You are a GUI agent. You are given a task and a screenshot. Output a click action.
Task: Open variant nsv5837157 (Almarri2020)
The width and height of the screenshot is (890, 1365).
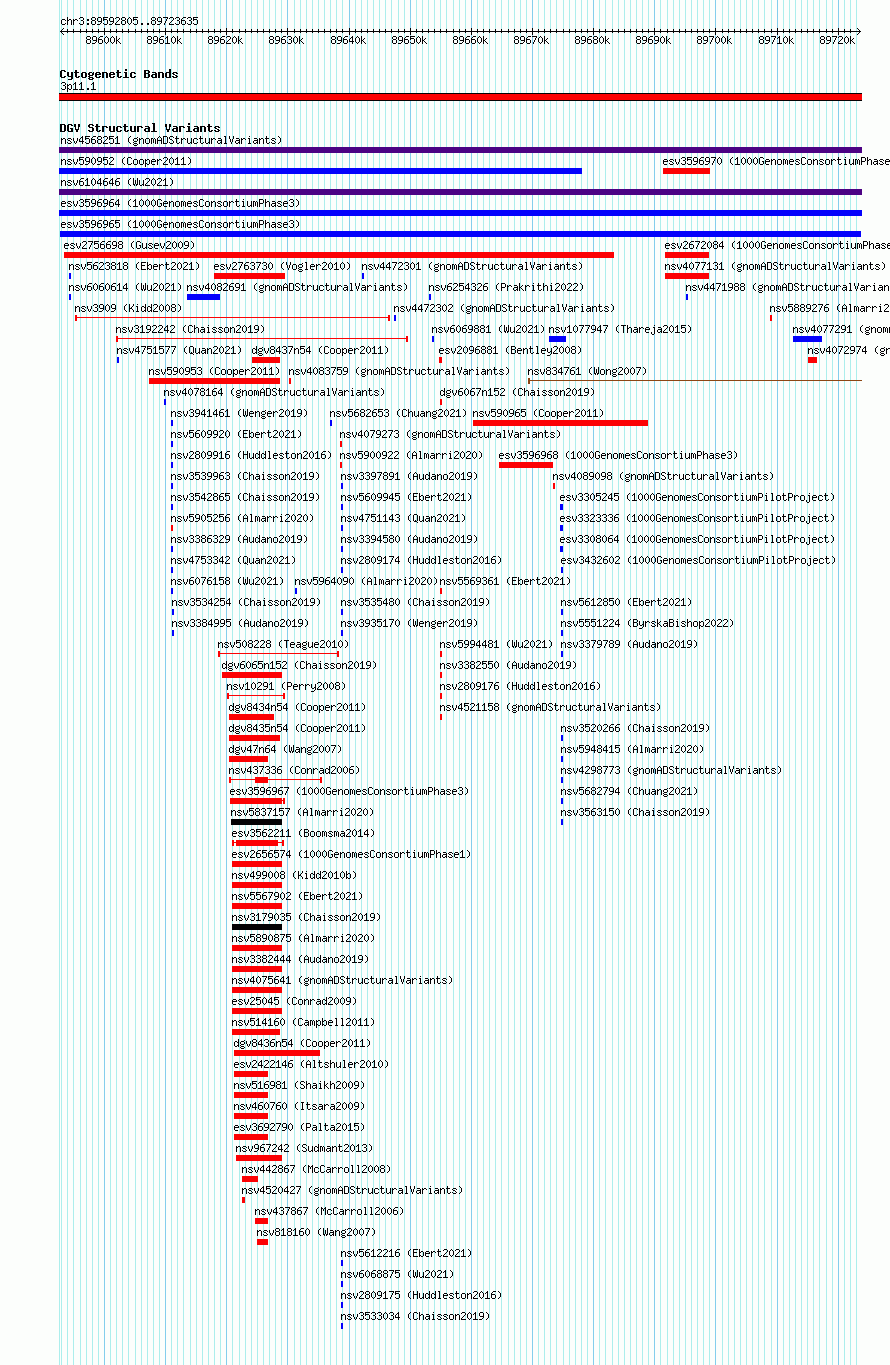302,812
